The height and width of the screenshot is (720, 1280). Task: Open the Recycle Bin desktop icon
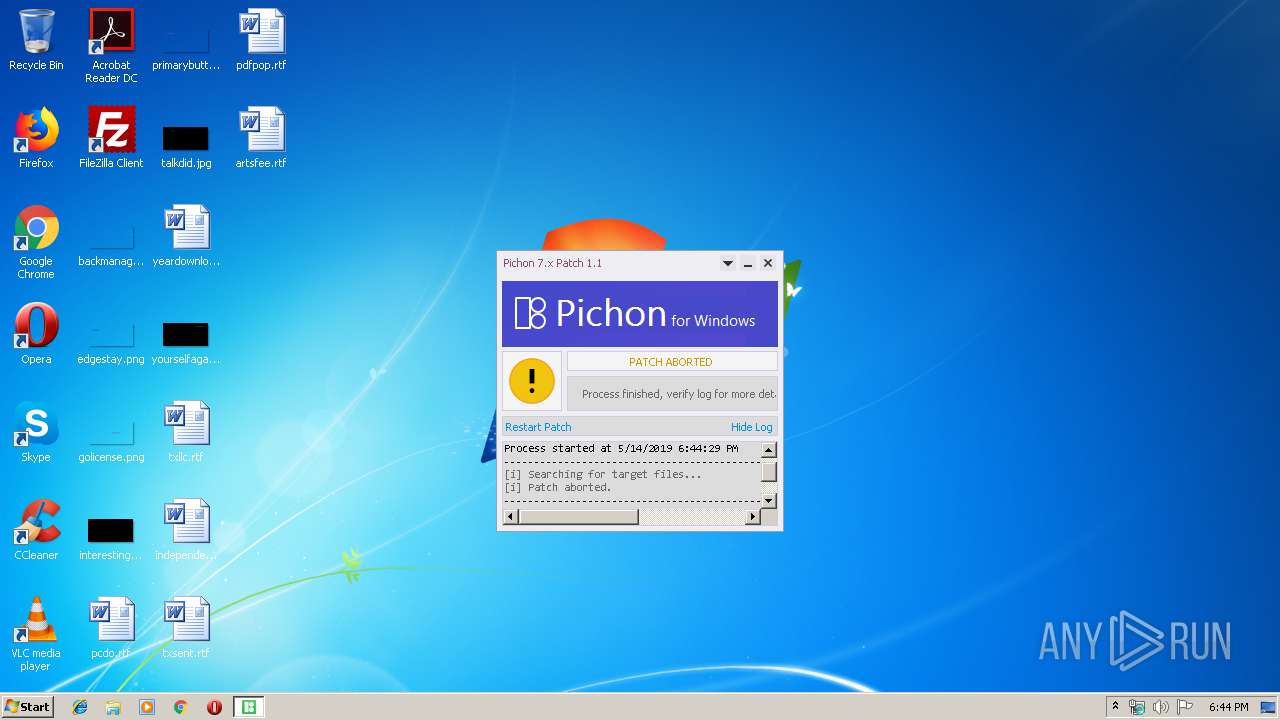click(x=36, y=40)
